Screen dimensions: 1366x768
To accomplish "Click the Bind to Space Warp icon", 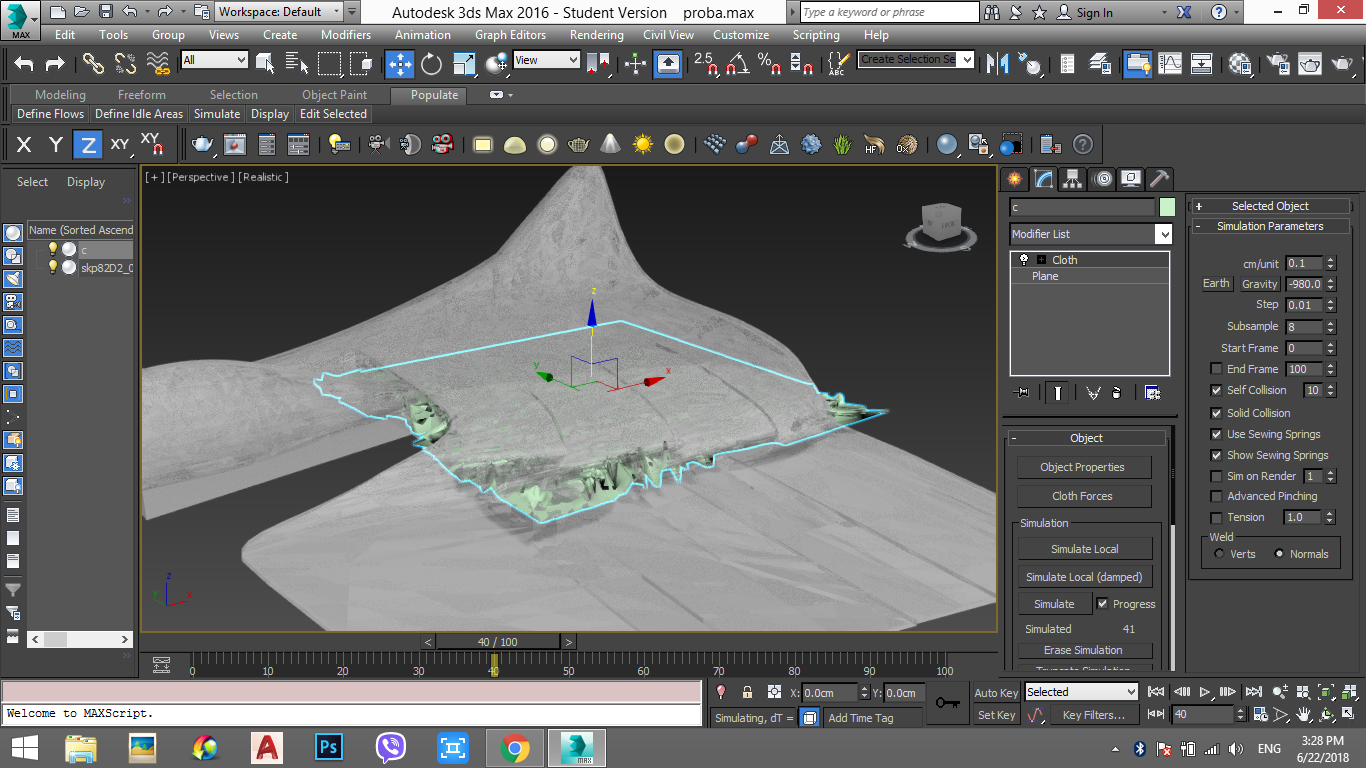I will point(158,64).
